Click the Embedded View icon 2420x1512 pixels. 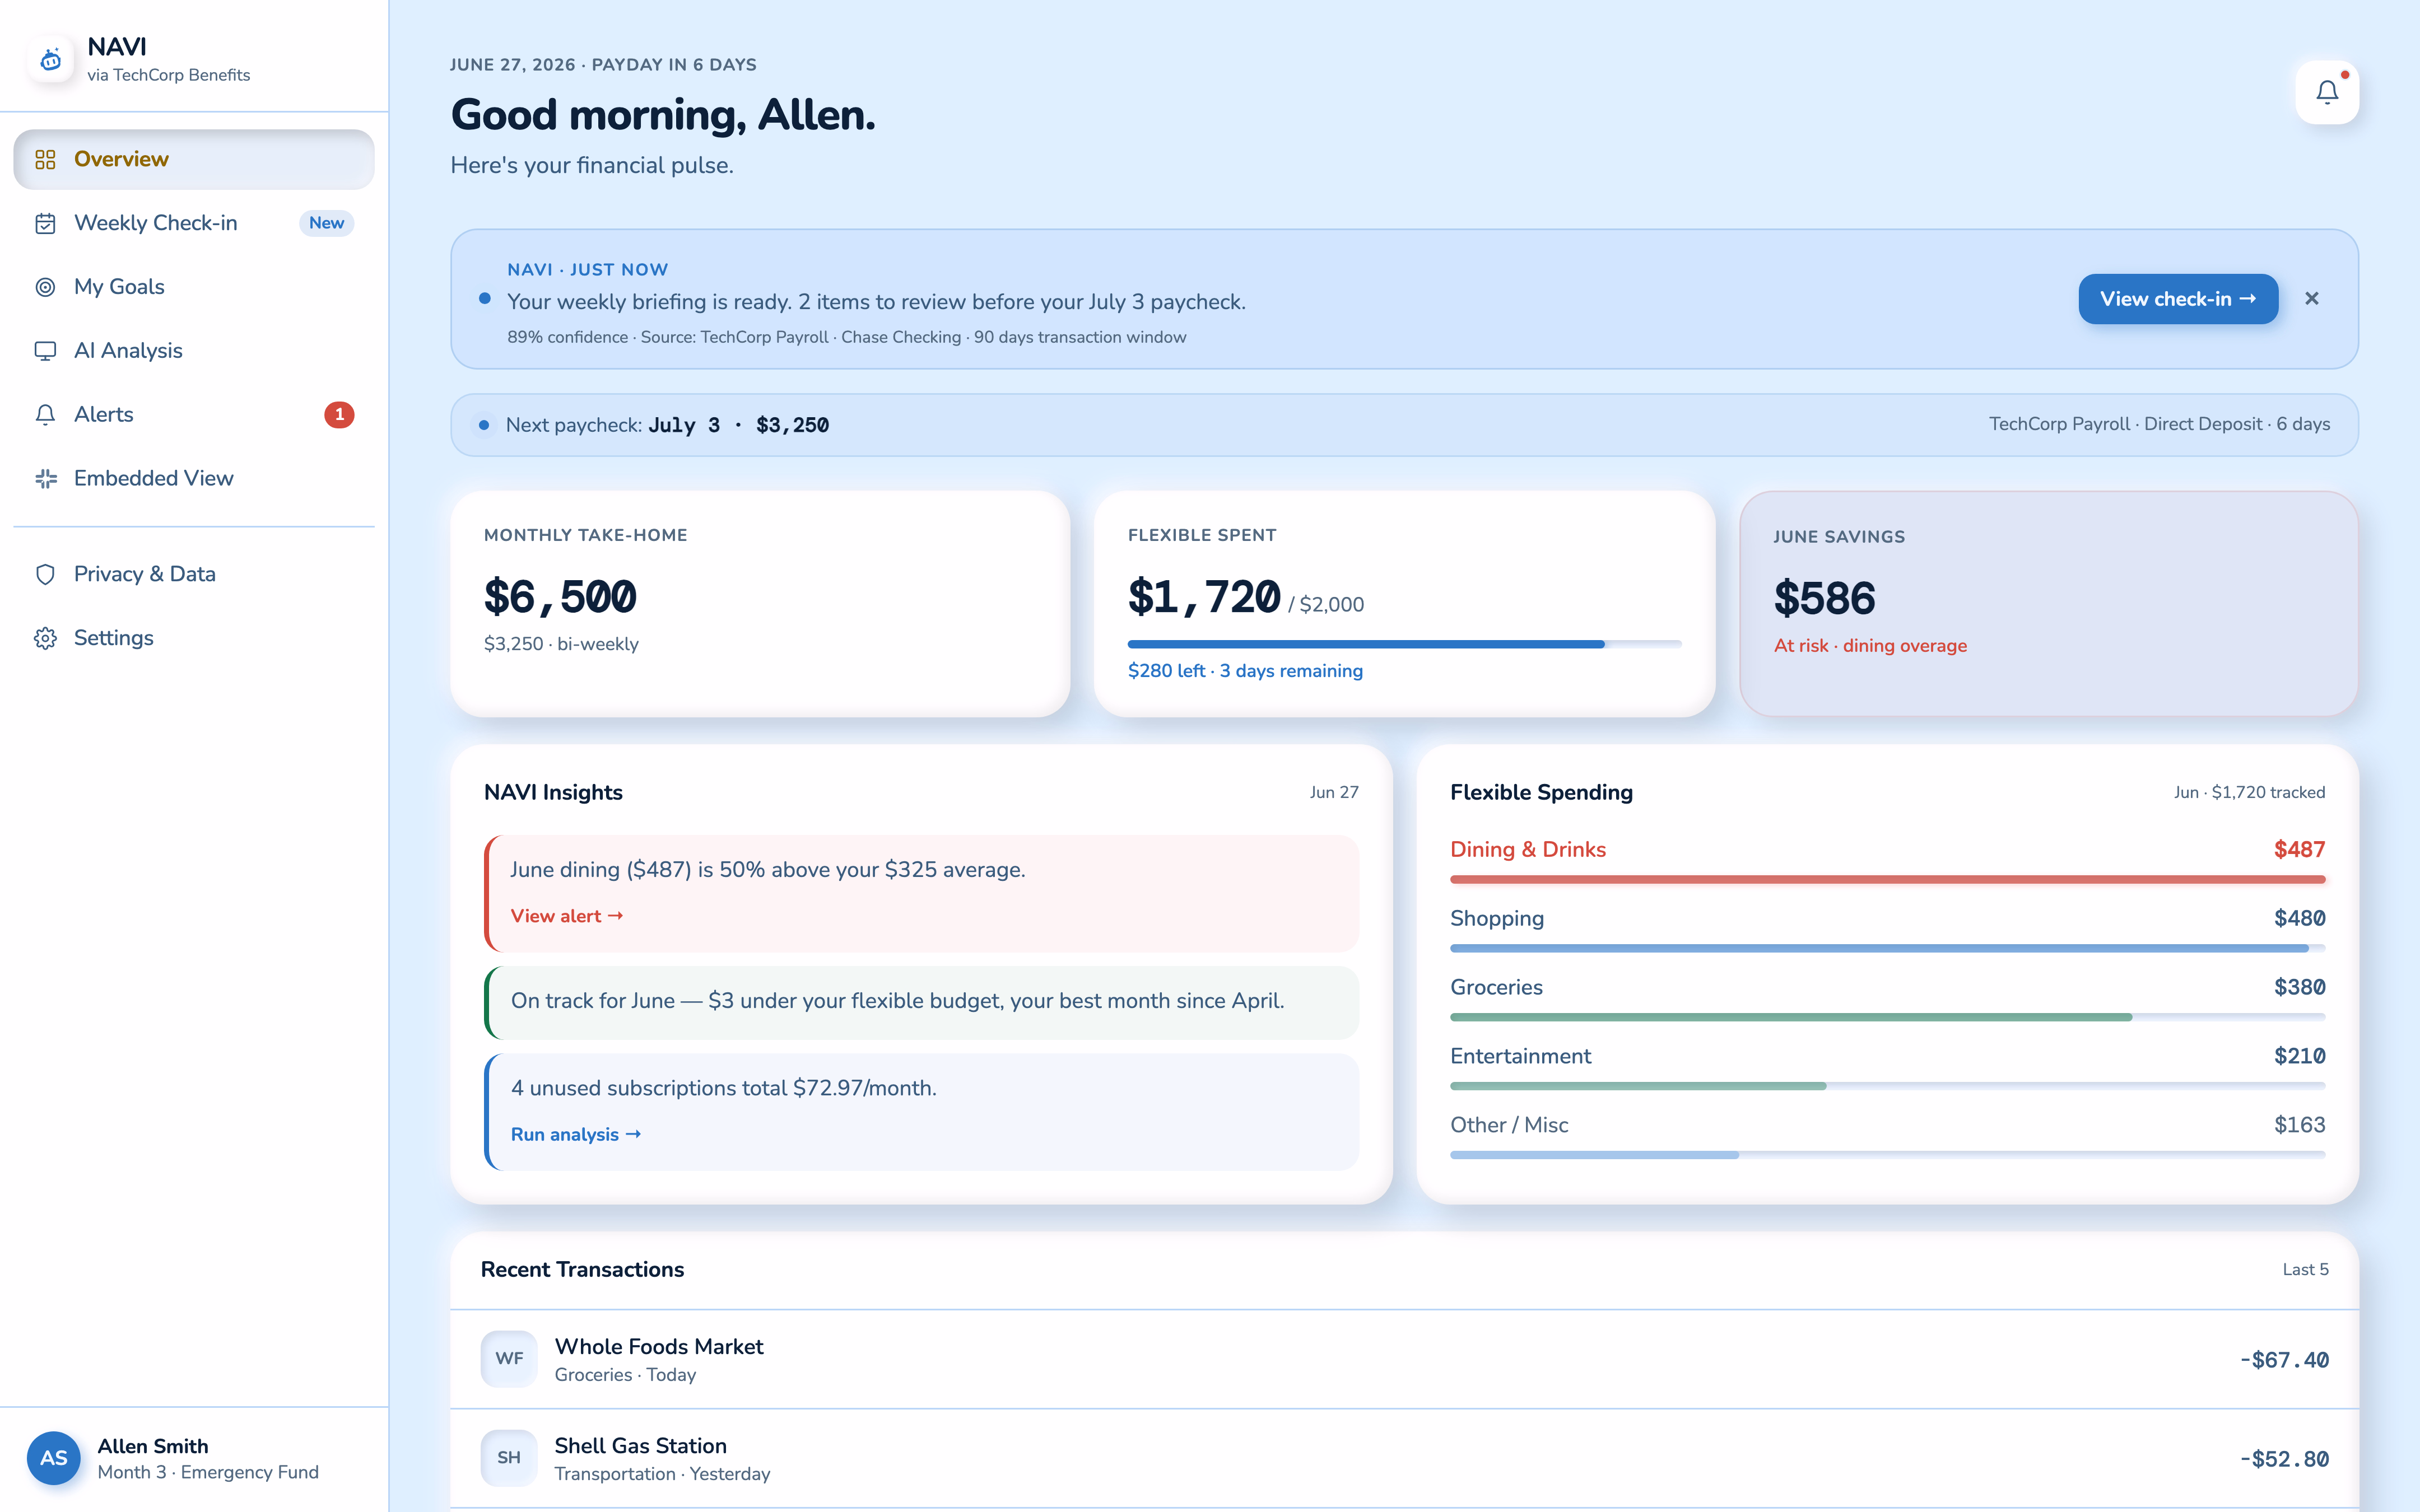[x=45, y=479]
